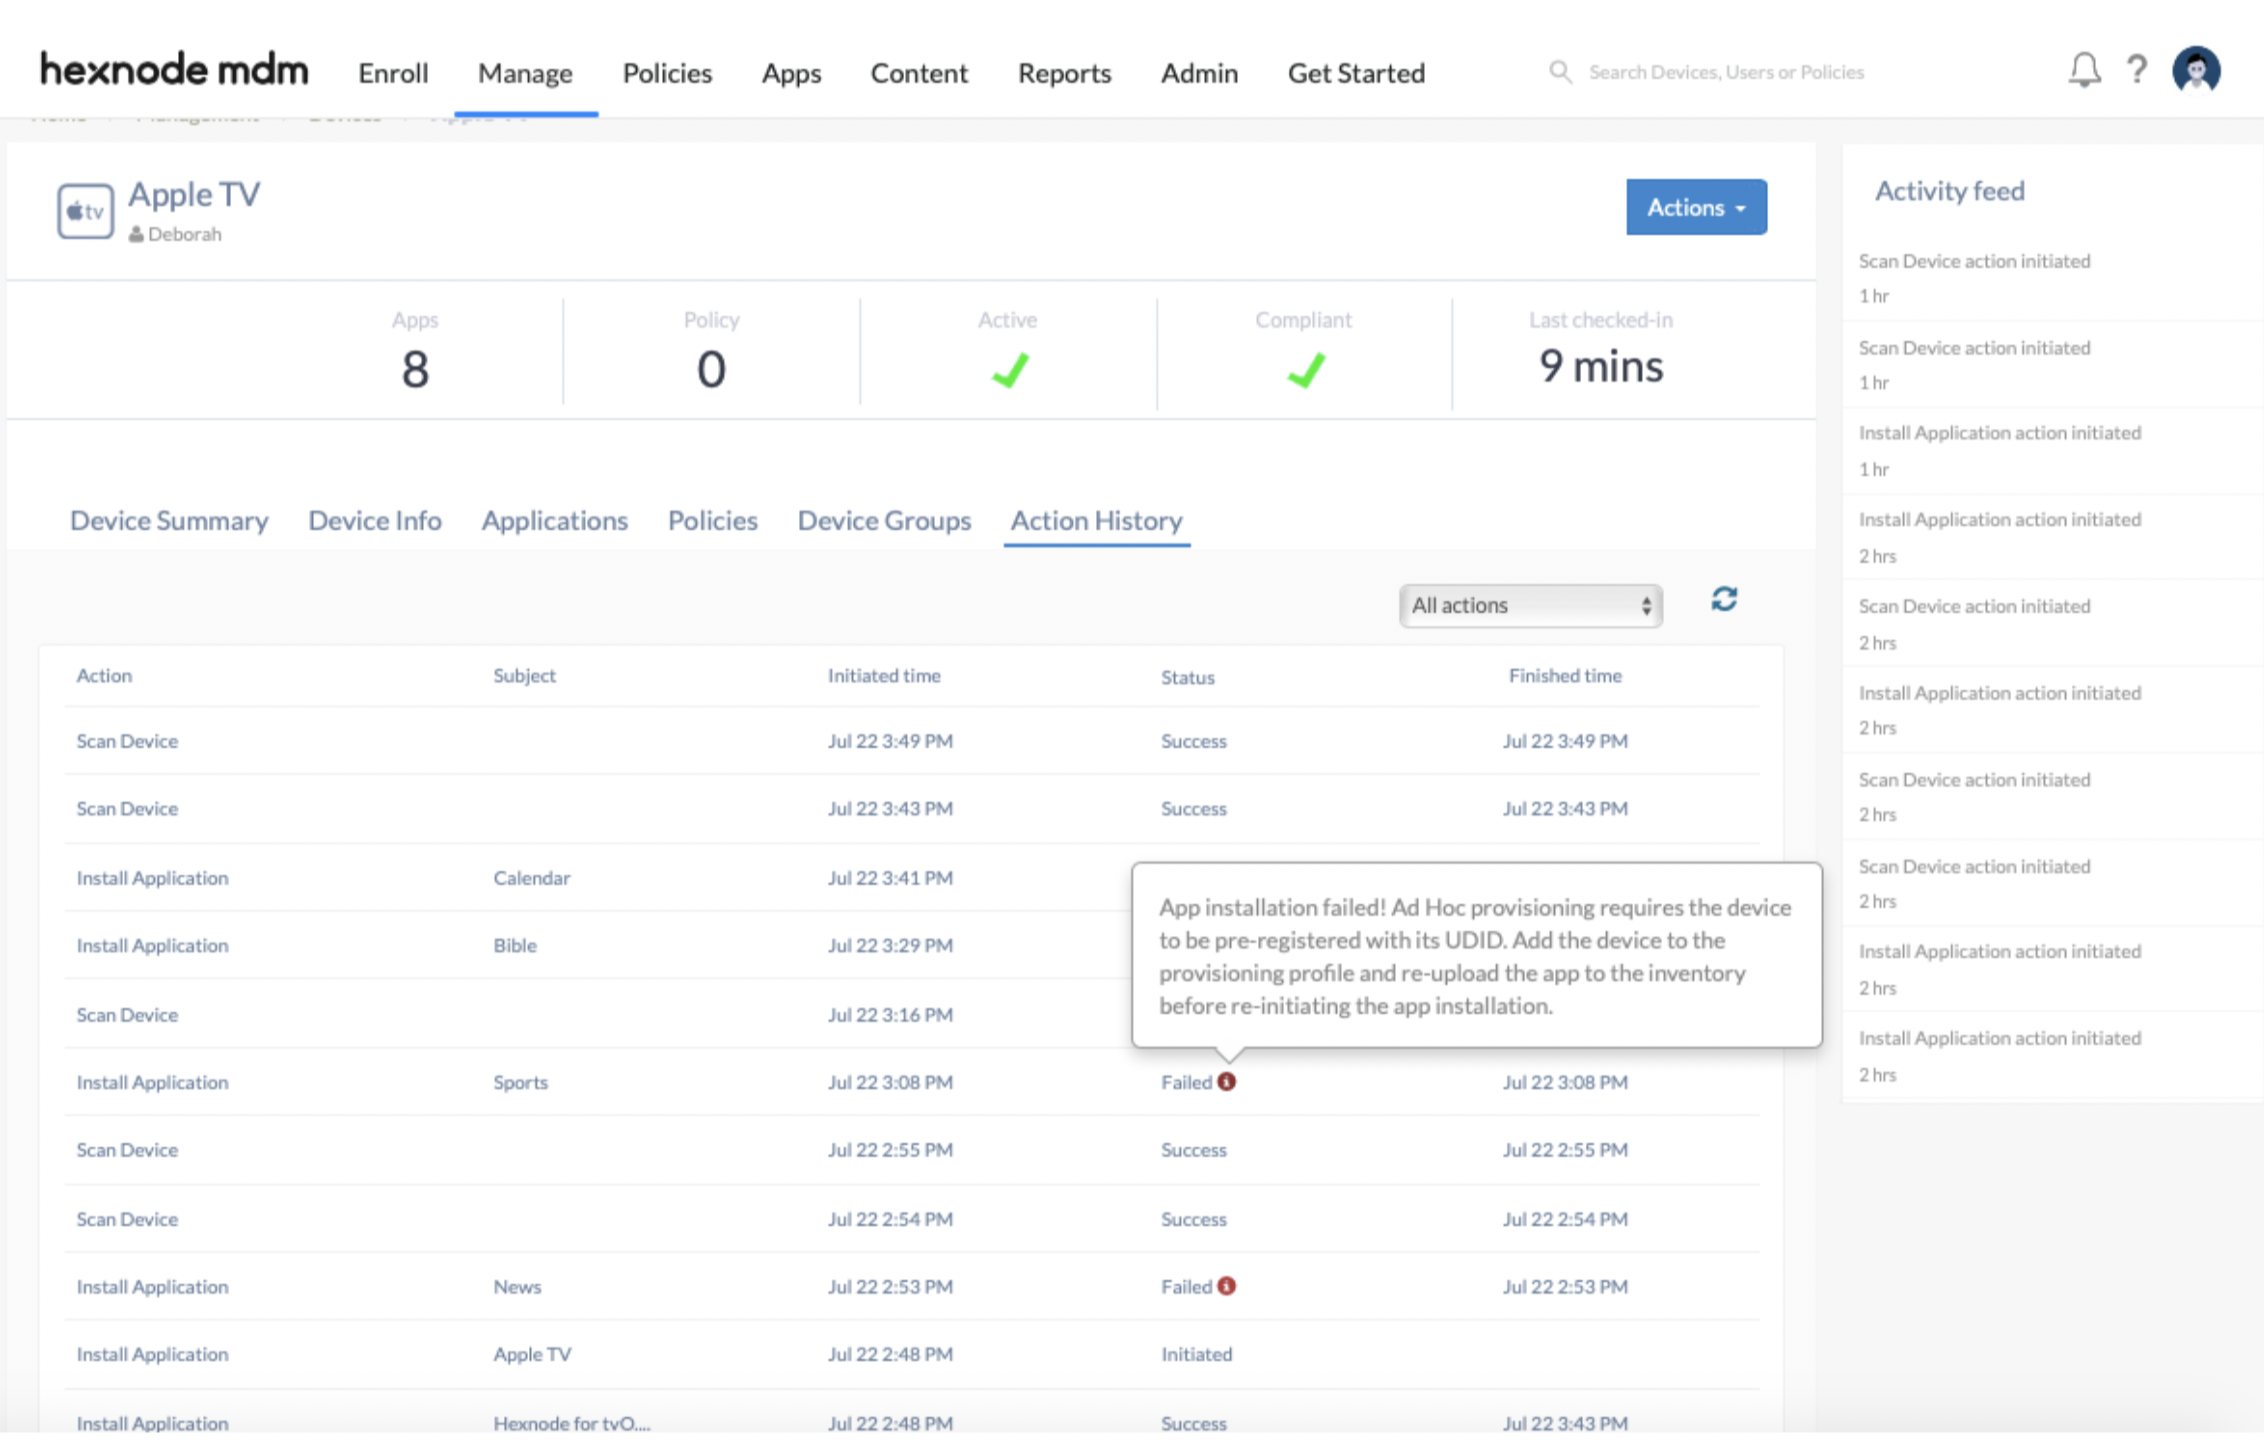Click the News row failed info icon
Image resolution: width=2264 pixels, height=1440 pixels.
[x=1227, y=1286]
